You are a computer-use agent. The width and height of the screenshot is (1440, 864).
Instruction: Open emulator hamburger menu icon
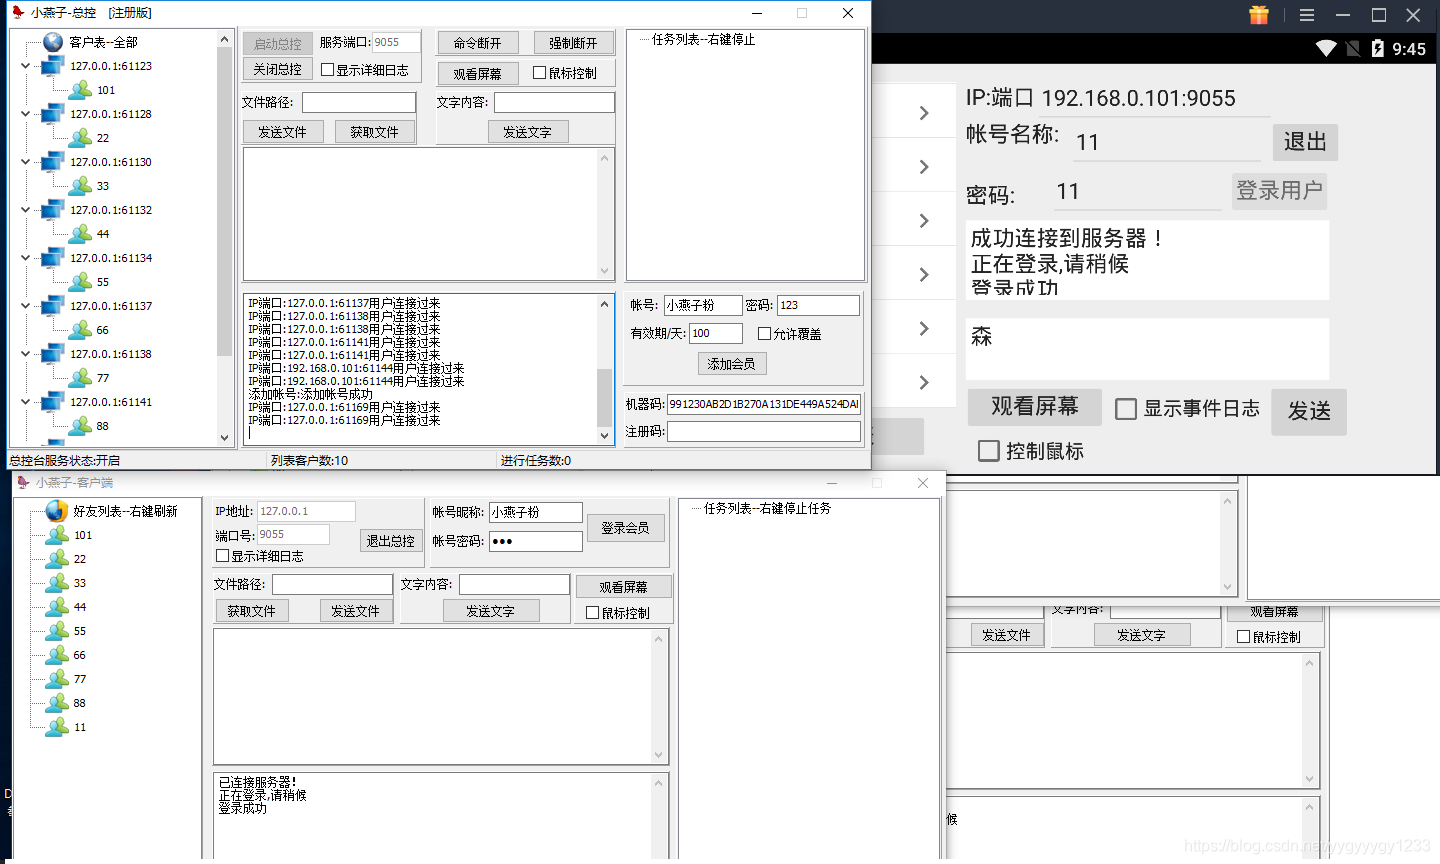(1307, 15)
